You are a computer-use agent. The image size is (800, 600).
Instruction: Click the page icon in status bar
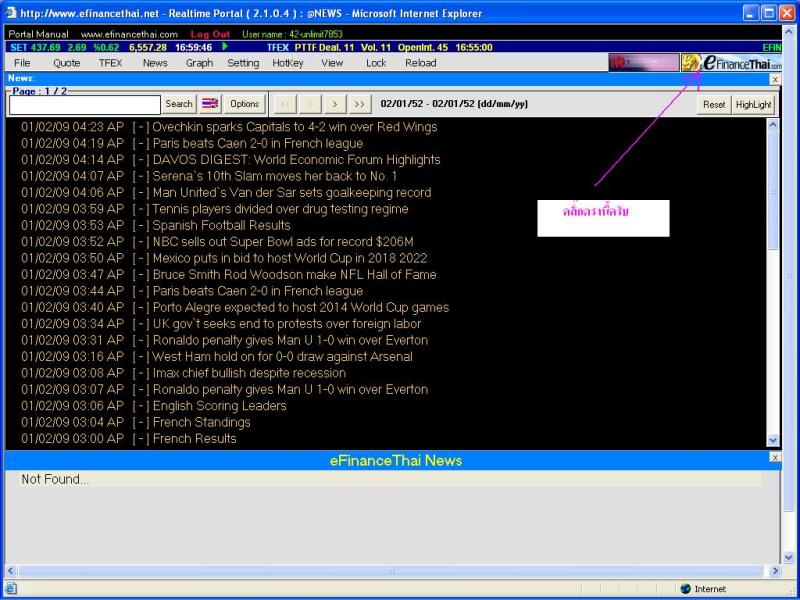click(x=11, y=589)
